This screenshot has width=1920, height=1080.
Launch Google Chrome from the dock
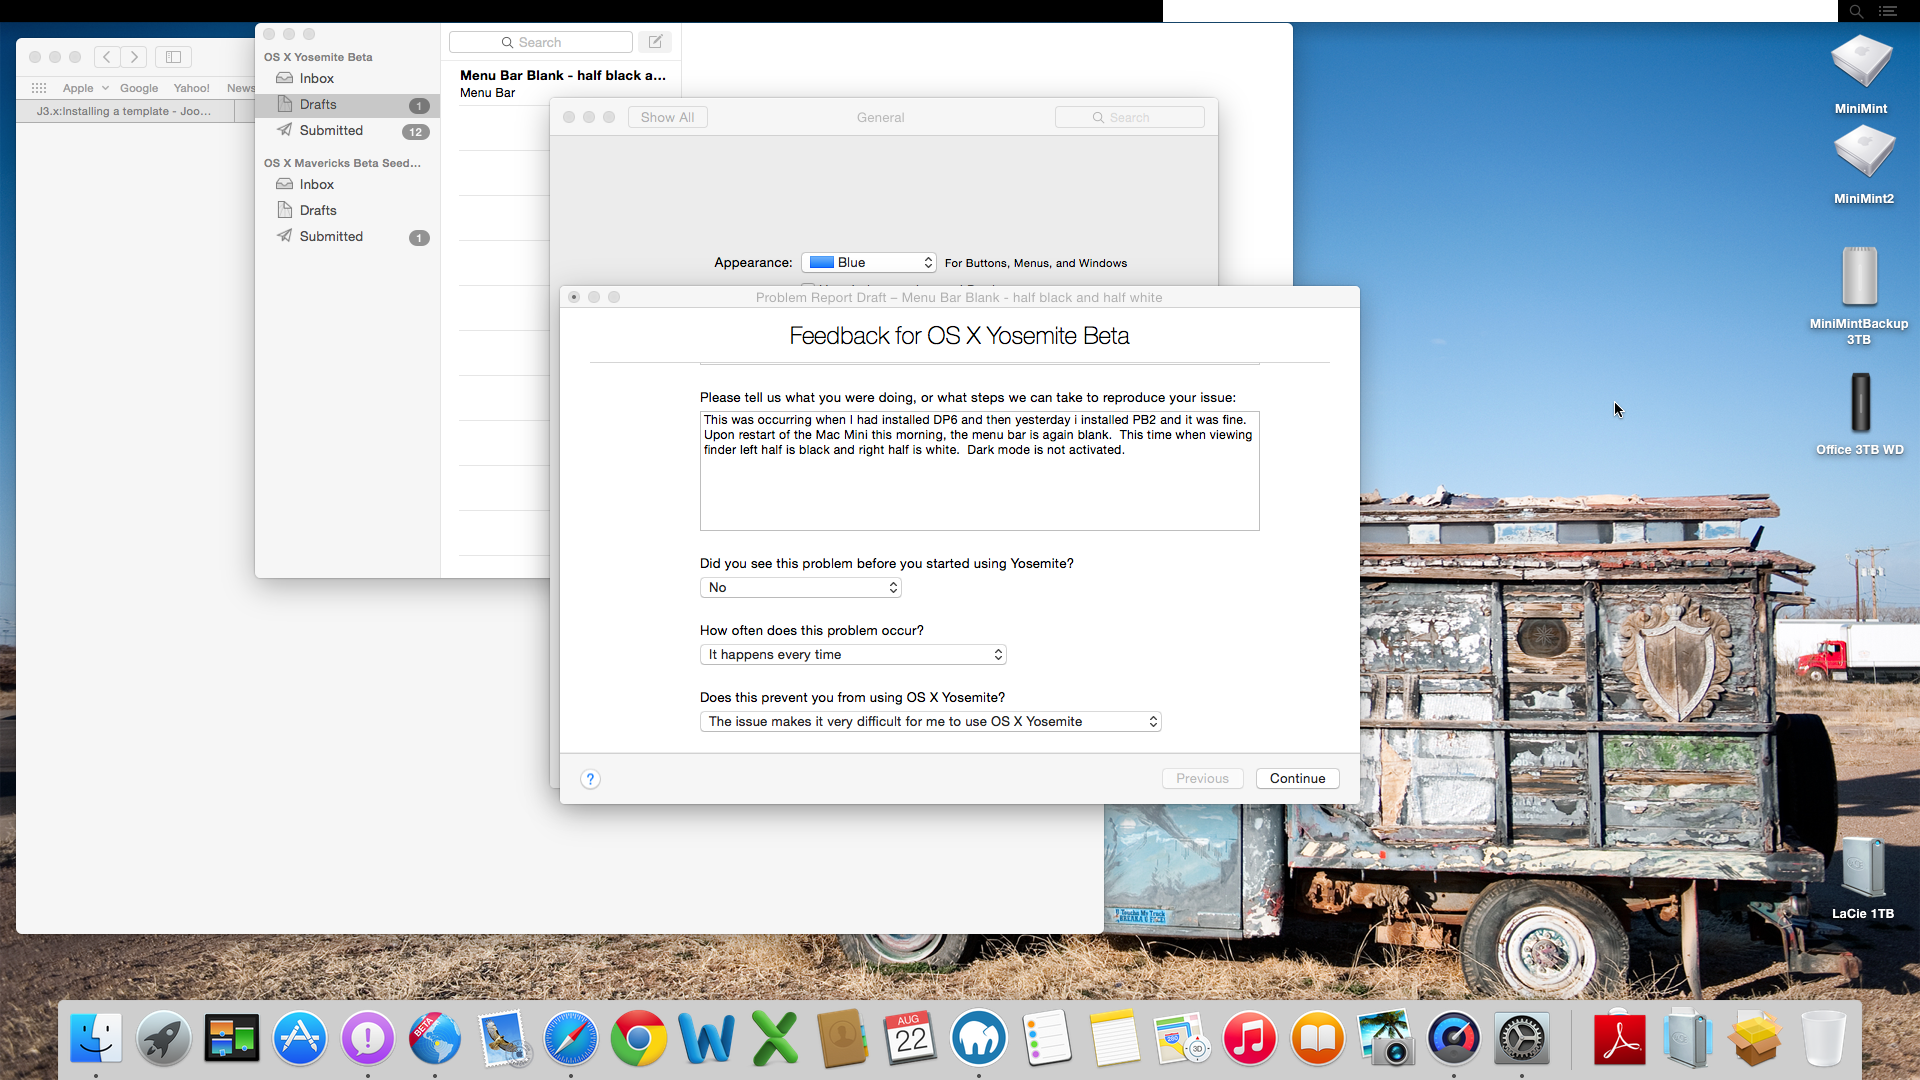point(639,1038)
